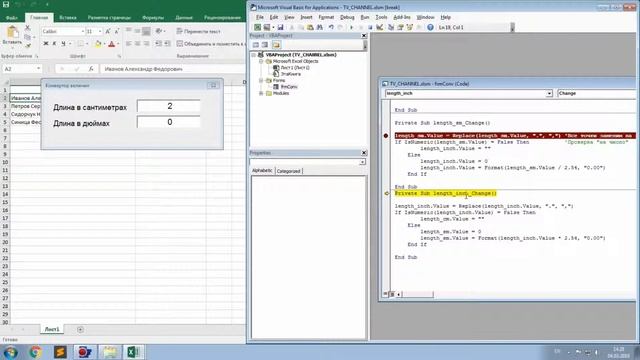640x360 pixels.
Task: Click Объединить и поместить merge button
Action: [x=210, y=44]
